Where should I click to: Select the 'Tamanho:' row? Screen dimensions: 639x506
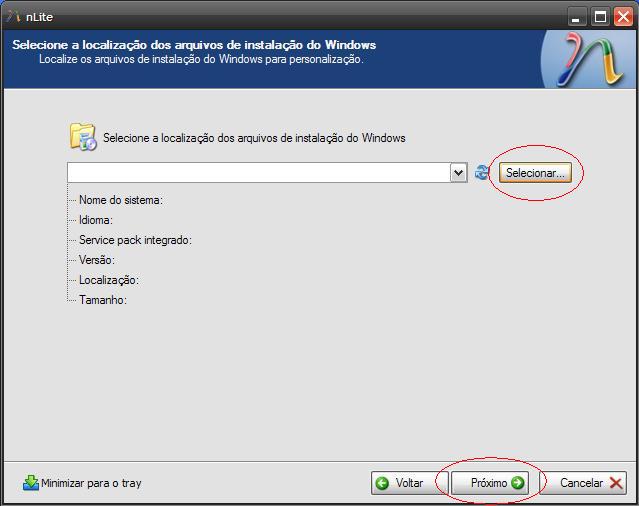pyautogui.click(x=103, y=300)
